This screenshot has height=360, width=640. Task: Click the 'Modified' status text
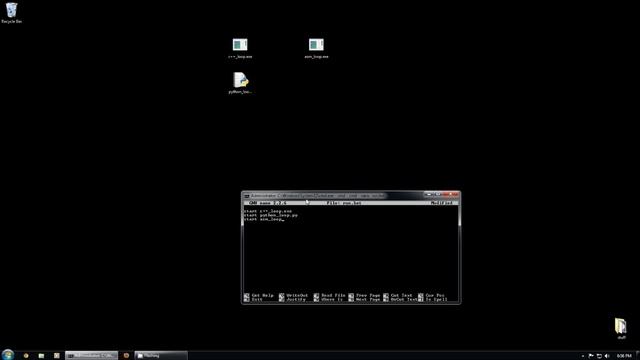442,203
